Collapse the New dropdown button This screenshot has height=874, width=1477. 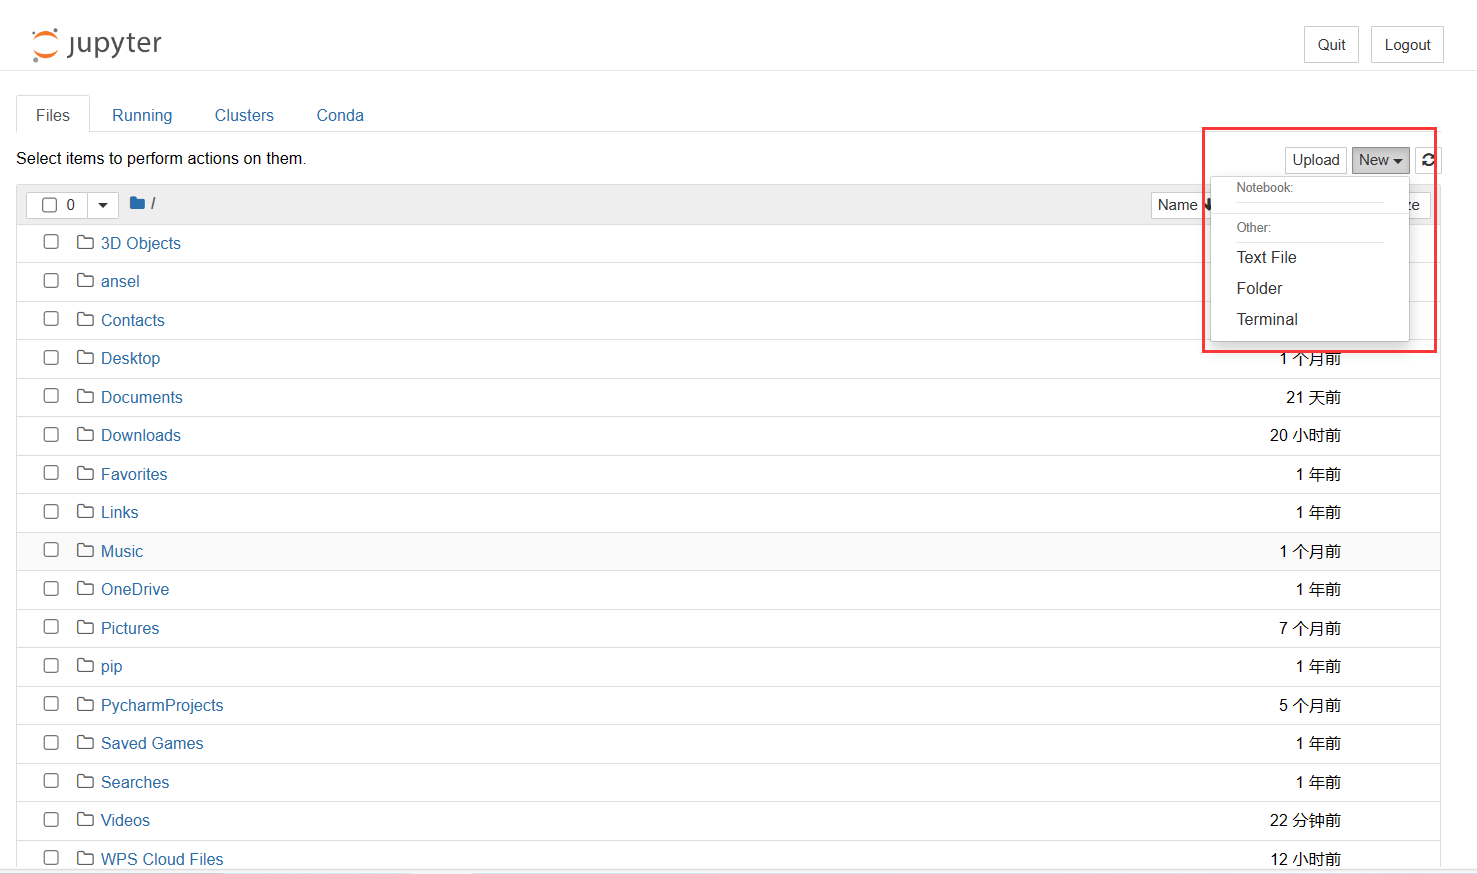[x=1380, y=160]
